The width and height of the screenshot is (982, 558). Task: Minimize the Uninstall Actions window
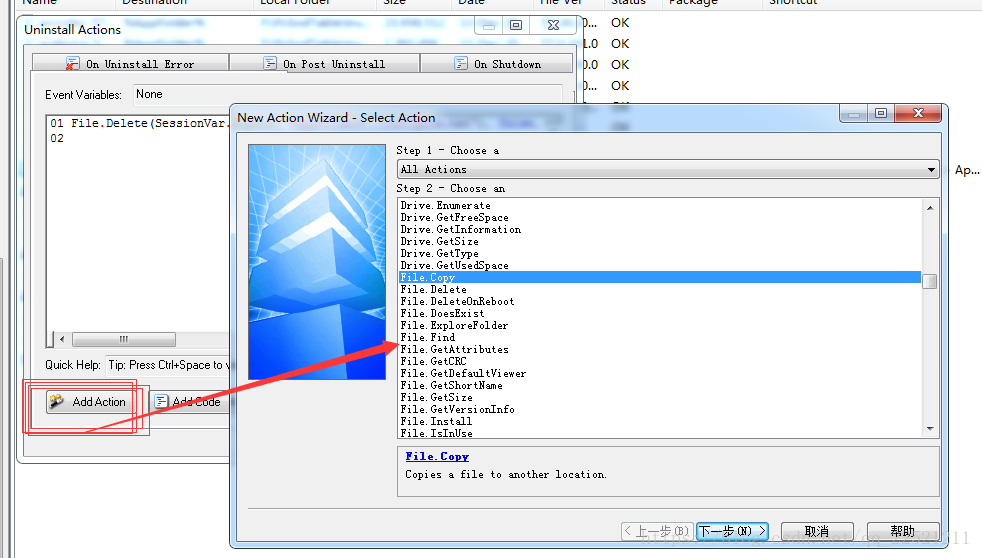[488, 26]
